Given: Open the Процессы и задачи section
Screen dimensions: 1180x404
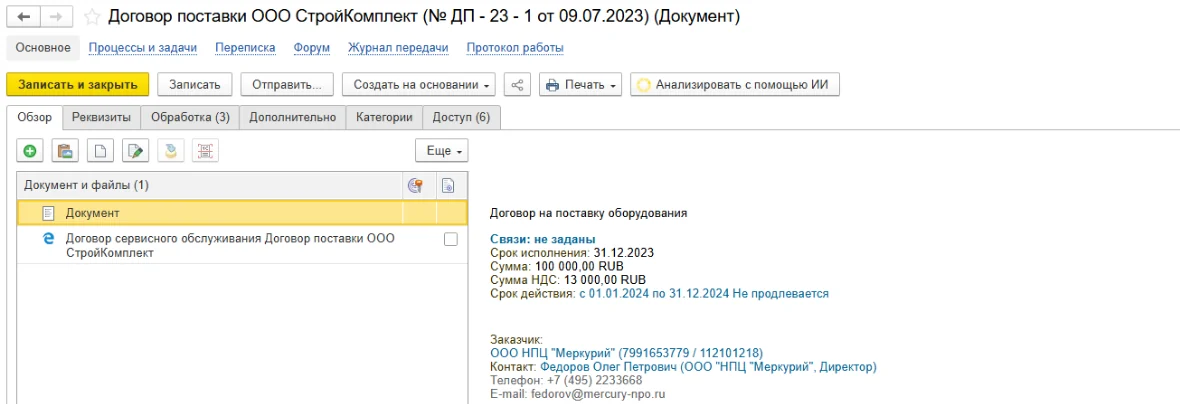Looking at the screenshot, I should pos(143,48).
